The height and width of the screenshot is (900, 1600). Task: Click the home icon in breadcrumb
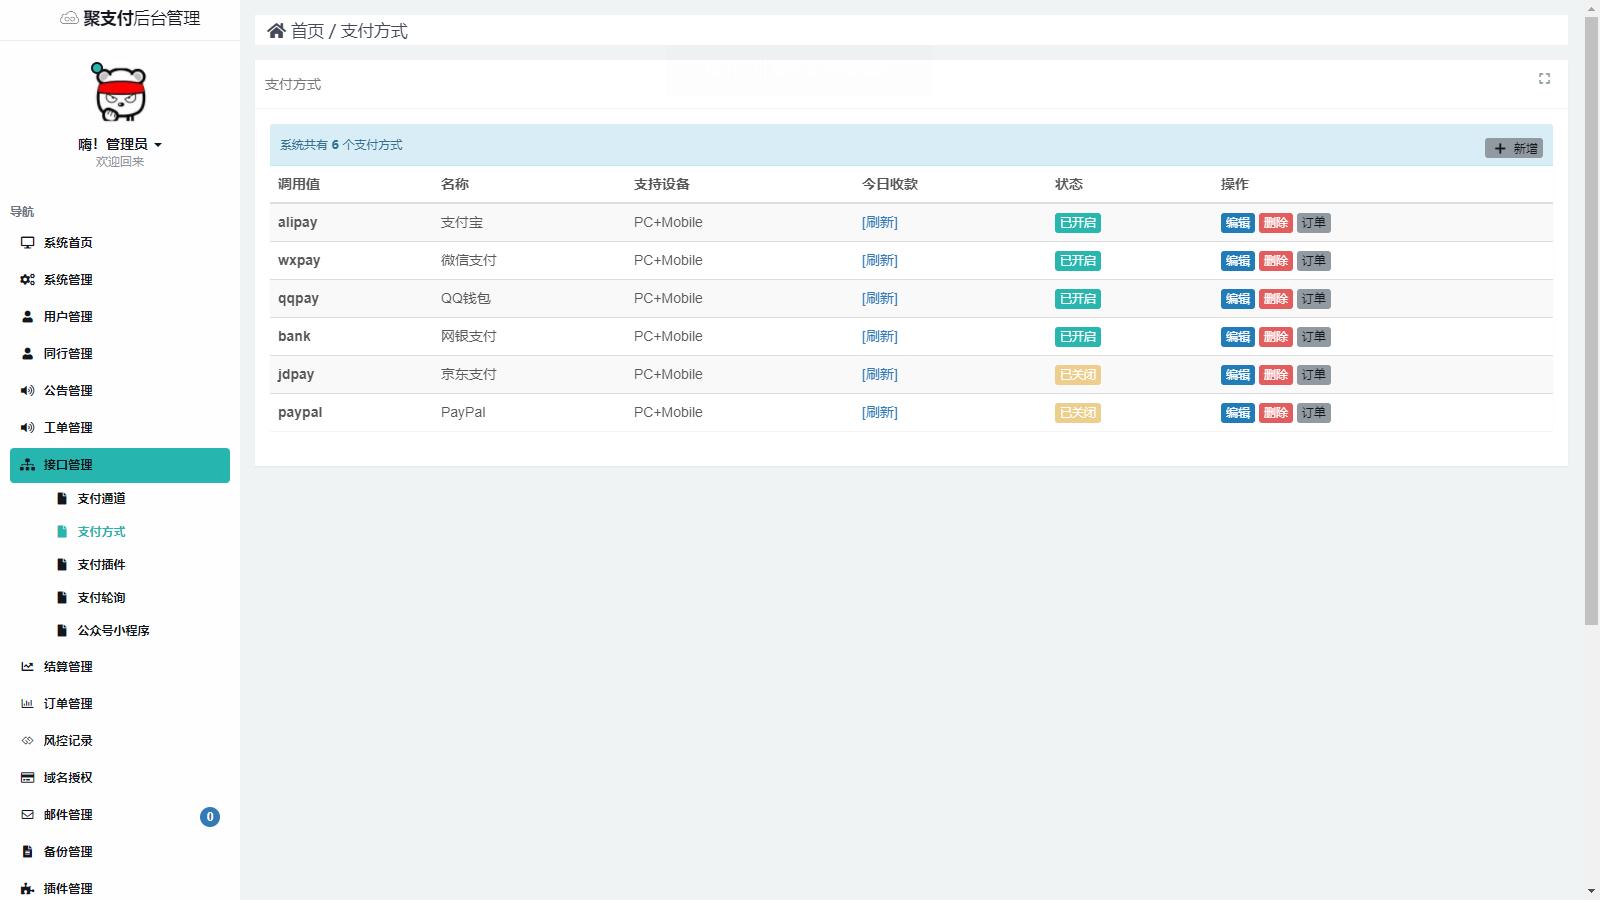click(276, 31)
